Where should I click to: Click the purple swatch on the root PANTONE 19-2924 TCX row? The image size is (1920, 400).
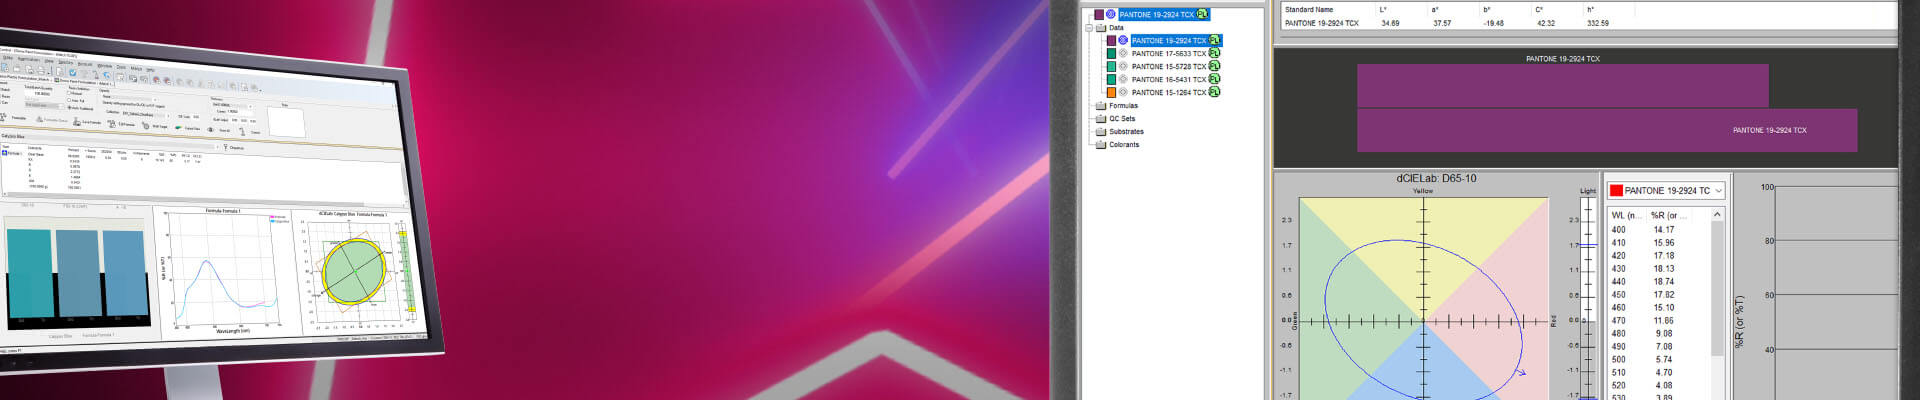[1099, 15]
